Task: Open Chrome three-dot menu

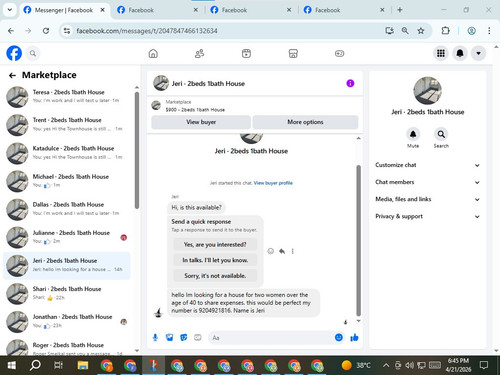Action: pos(489,31)
